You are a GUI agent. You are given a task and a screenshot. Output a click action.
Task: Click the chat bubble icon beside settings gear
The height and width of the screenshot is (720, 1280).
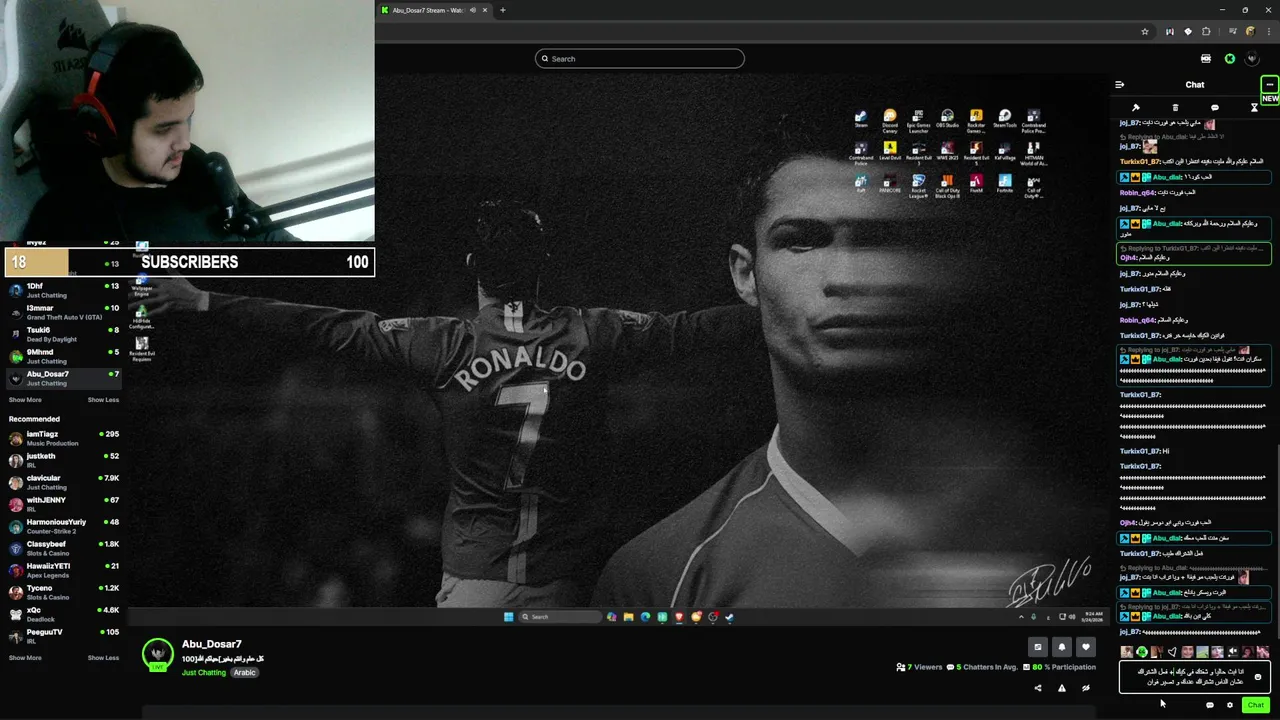click(x=1210, y=705)
